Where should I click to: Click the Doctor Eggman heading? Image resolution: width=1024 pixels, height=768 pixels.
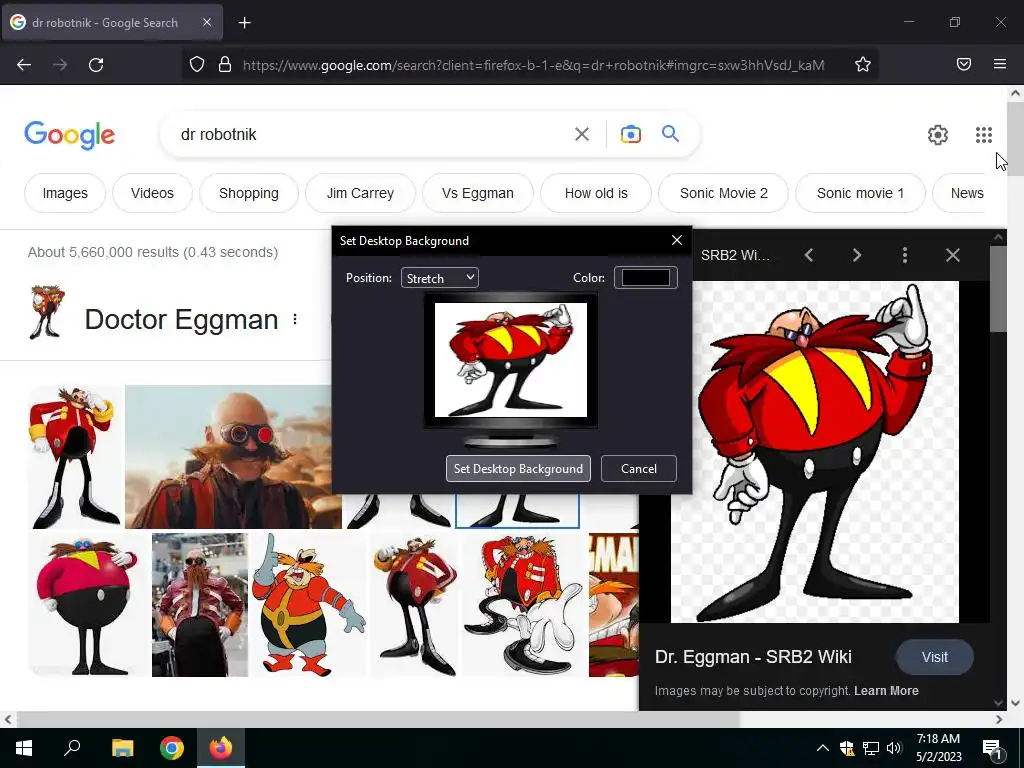coord(182,319)
